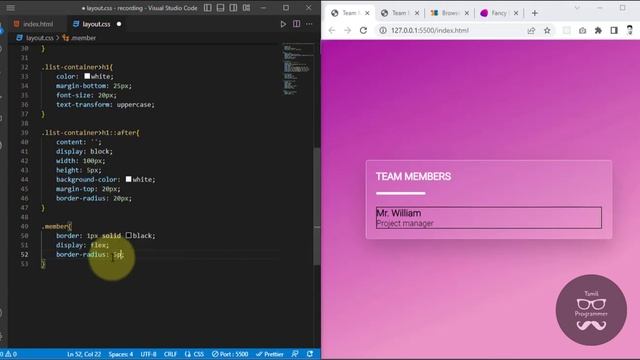
Task: Click layout.css in breadcrumb
Action: (40, 38)
